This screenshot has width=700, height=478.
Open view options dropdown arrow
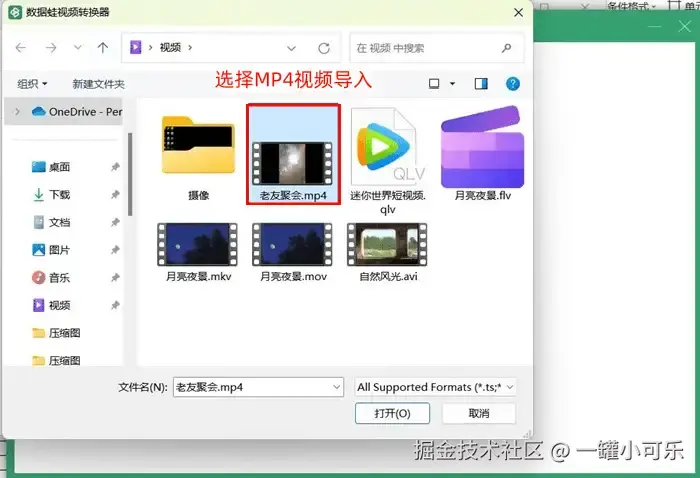coord(452,83)
